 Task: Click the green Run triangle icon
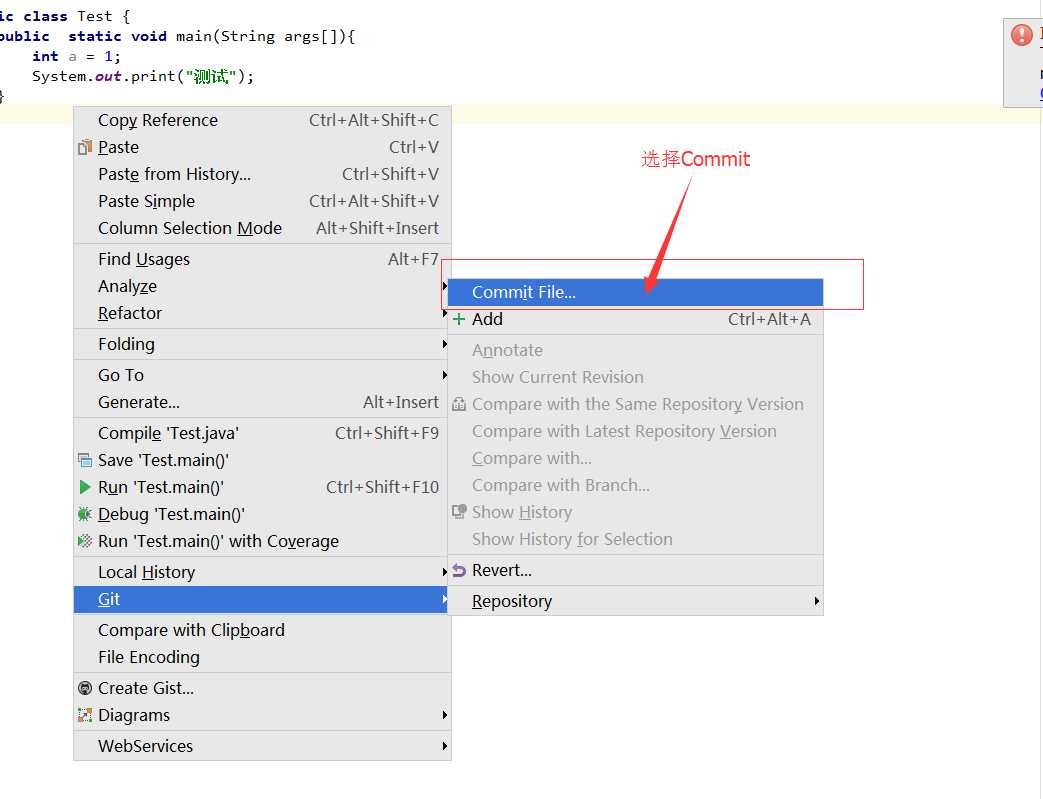click(84, 487)
